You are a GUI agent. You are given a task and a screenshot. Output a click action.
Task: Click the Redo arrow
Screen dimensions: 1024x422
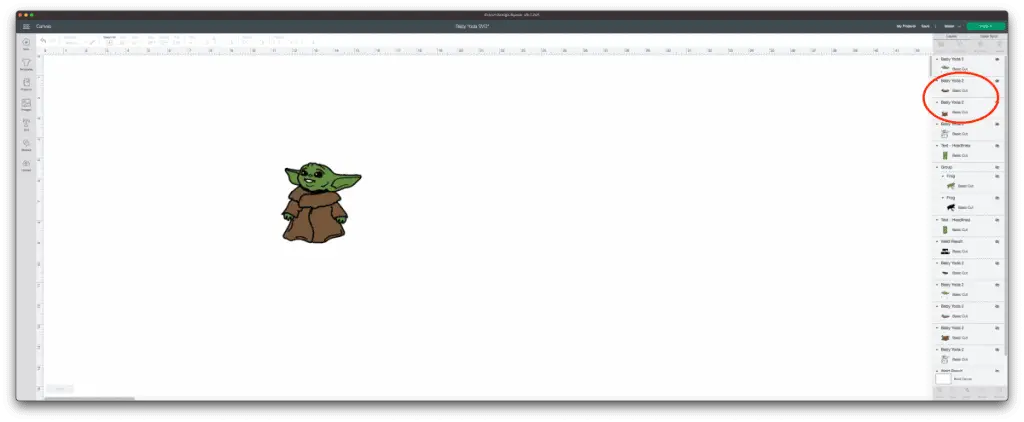pyautogui.click(x=52, y=41)
